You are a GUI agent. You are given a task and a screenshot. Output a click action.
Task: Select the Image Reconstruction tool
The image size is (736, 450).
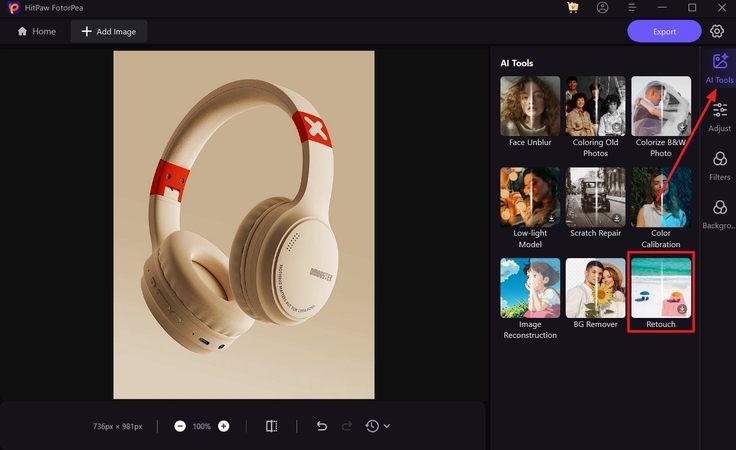pos(530,299)
